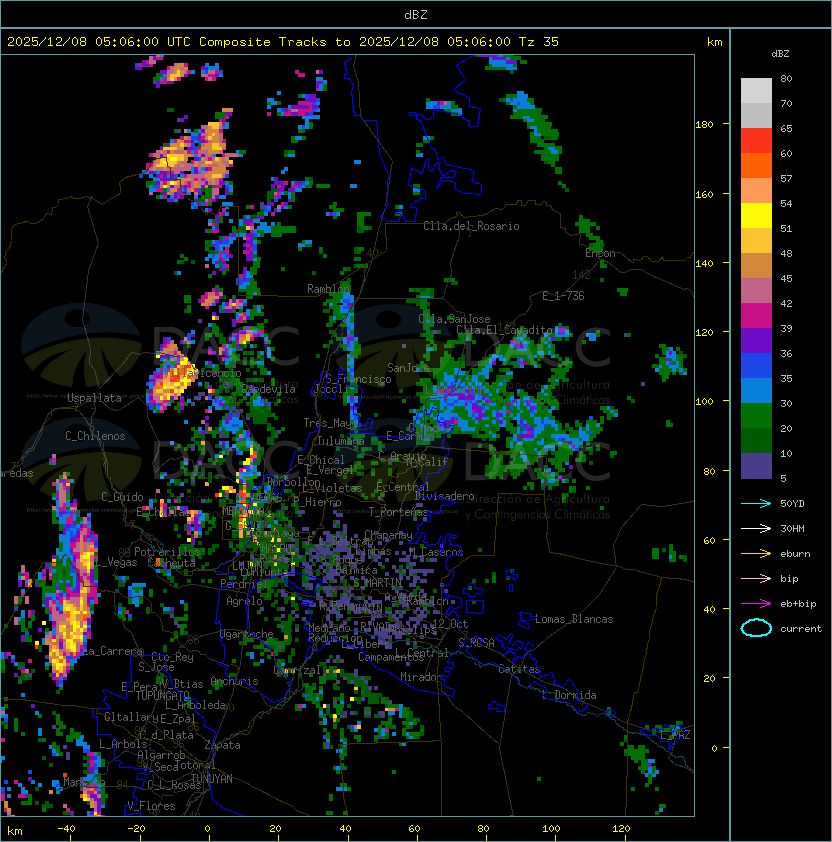Click the 'Ugarteche' map label
This screenshot has width=832, height=842.
click(x=247, y=634)
